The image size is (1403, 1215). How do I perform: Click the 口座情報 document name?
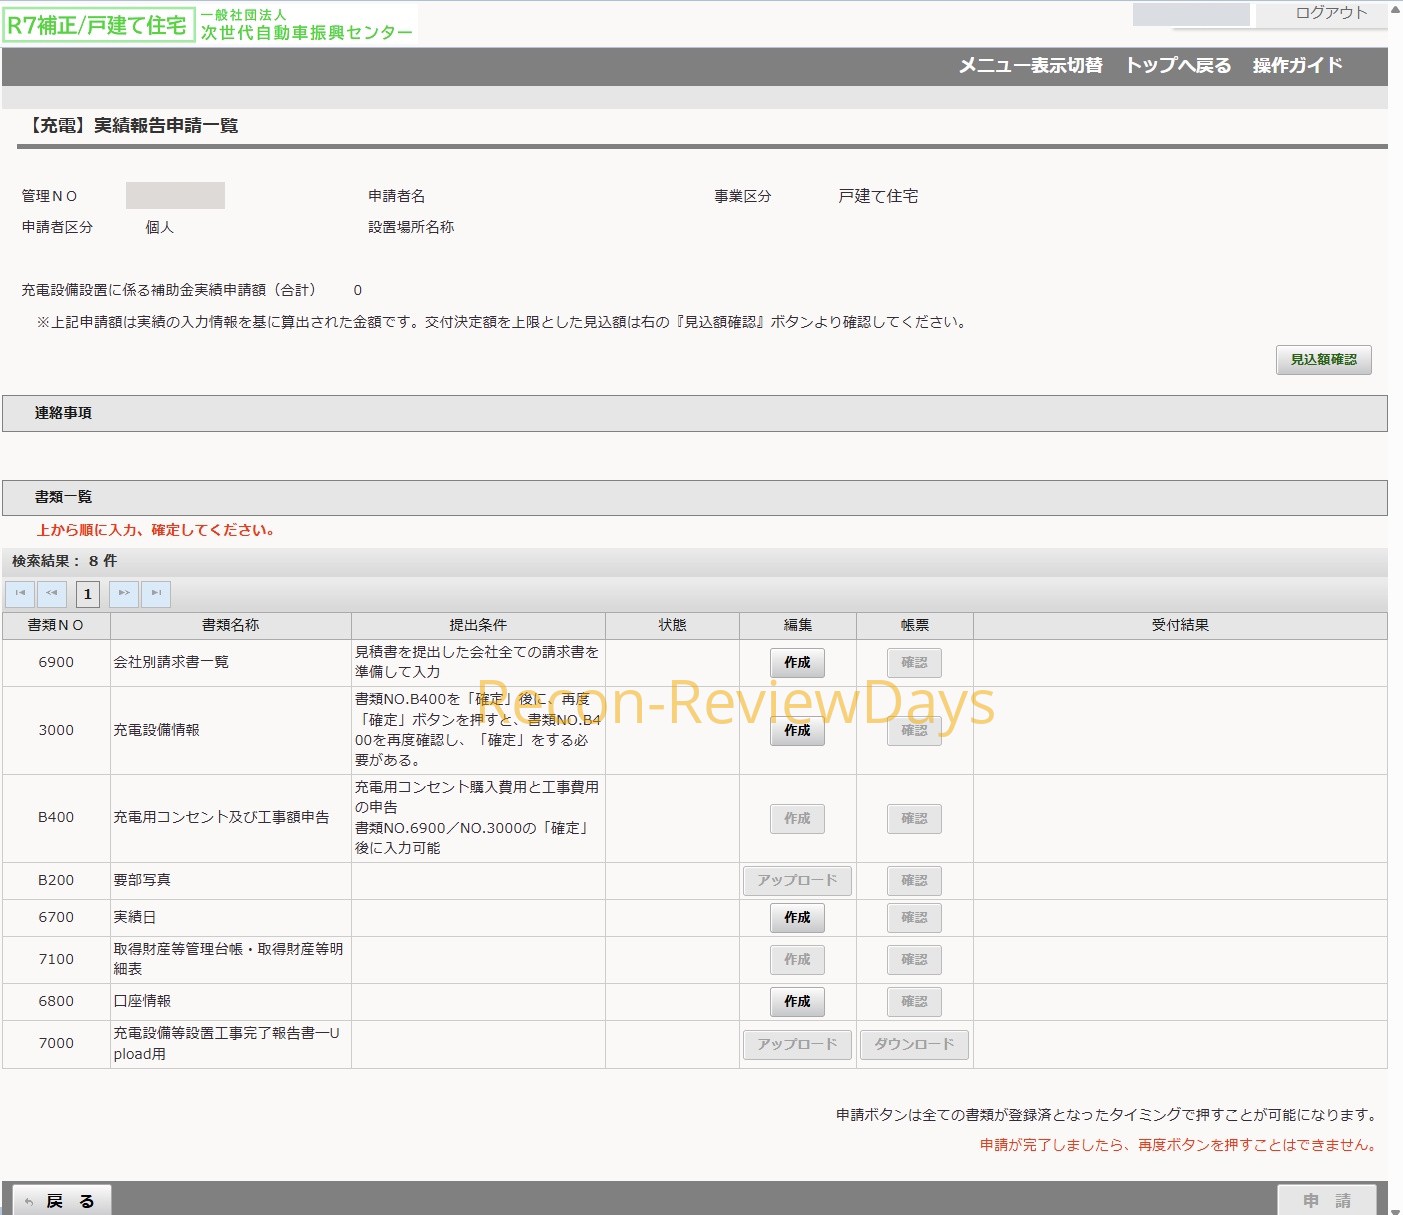point(142,1002)
